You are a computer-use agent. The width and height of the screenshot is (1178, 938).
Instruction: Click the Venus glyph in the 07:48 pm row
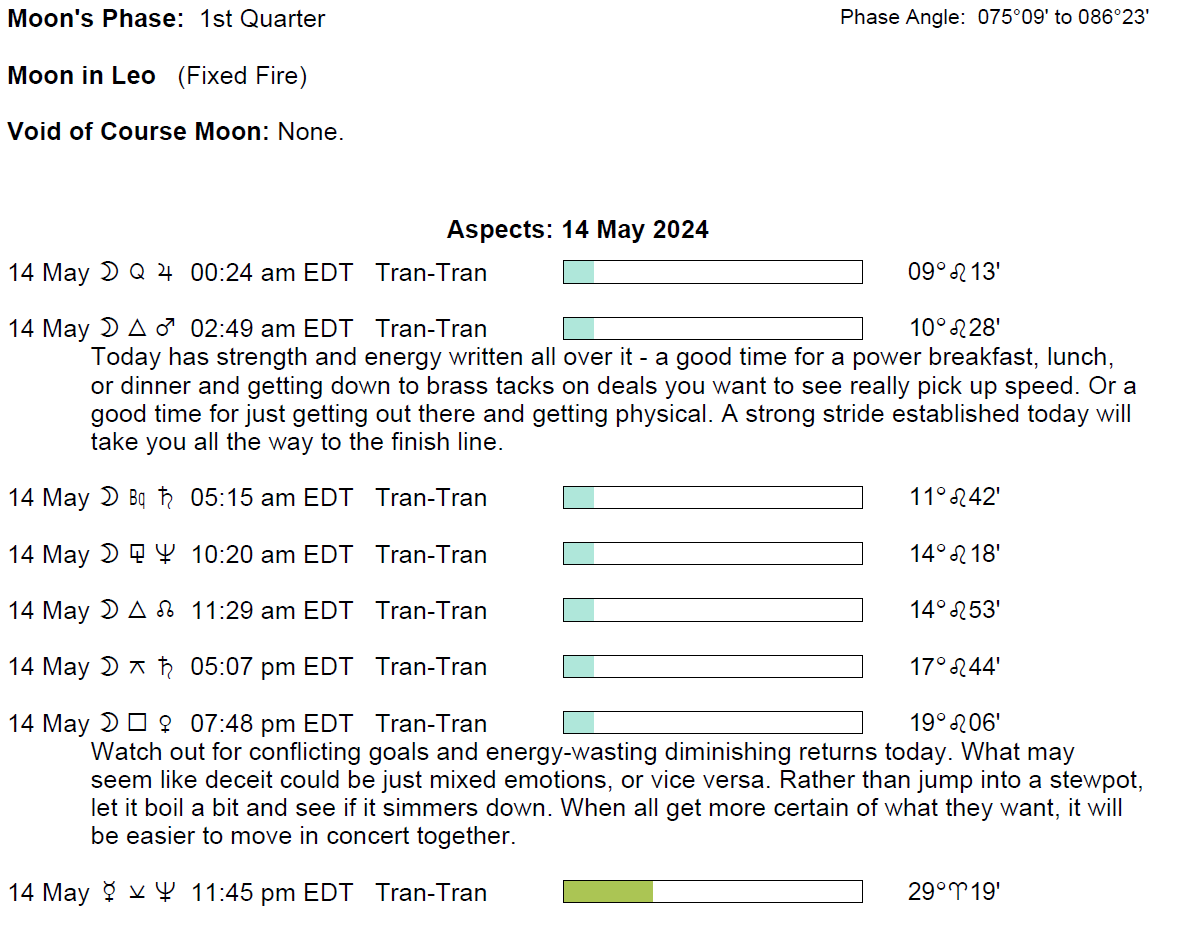pos(166,724)
